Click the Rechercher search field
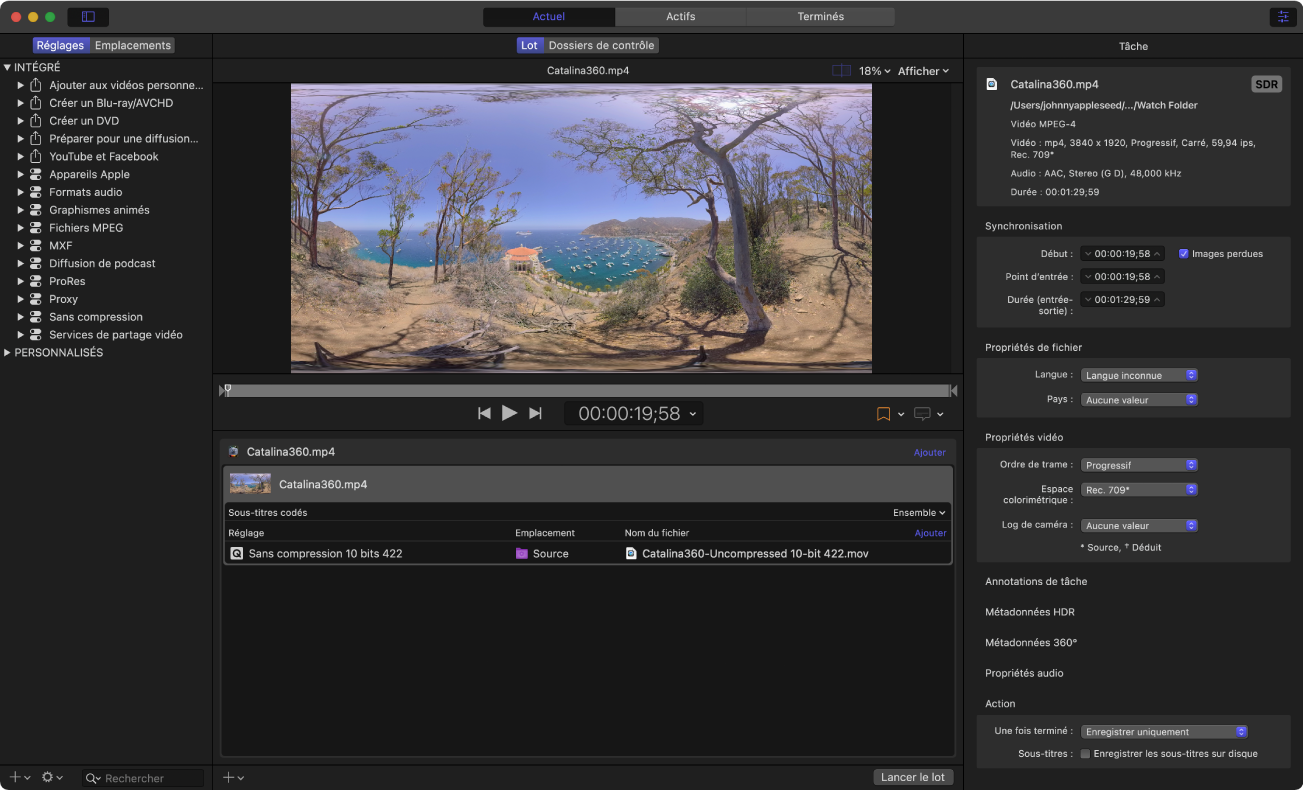This screenshot has width=1303, height=790. [x=150, y=778]
